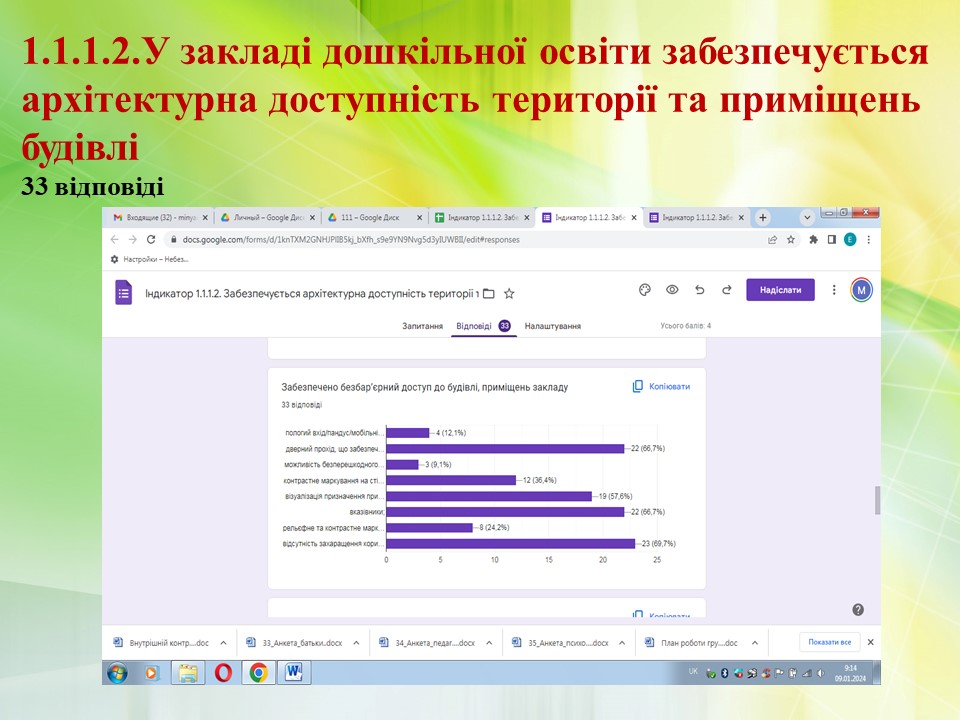
Task: Open the media player taskbar icon
Action: point(152,673)
